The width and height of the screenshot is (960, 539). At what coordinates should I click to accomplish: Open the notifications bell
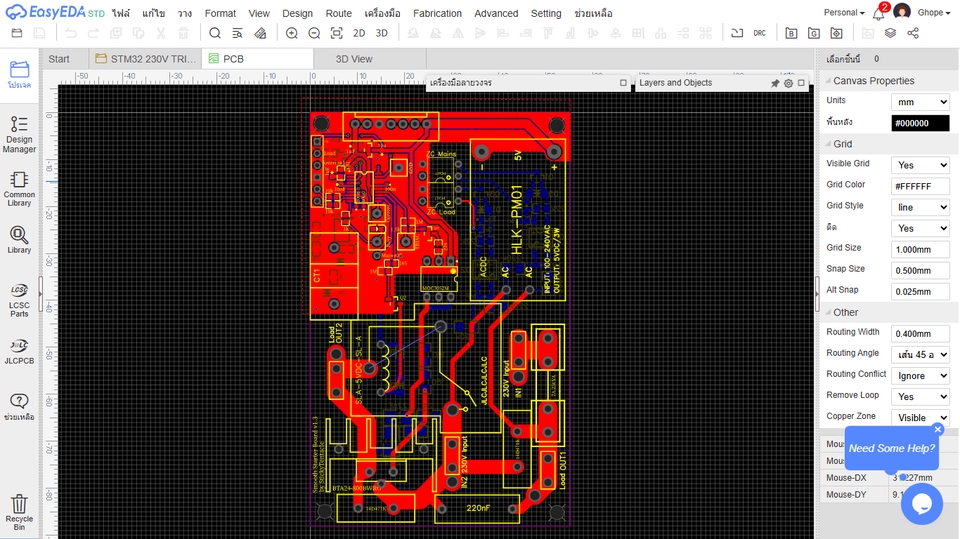coord(879,13)
